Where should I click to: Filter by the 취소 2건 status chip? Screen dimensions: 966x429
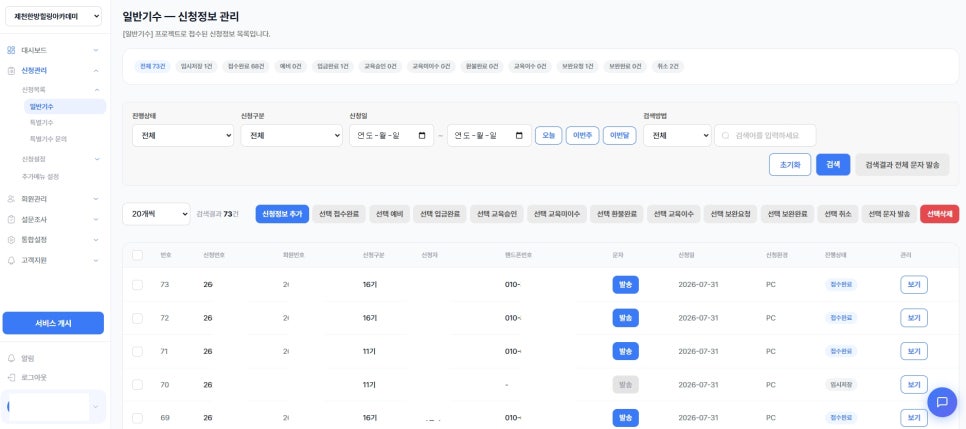[x=668, y=67]
